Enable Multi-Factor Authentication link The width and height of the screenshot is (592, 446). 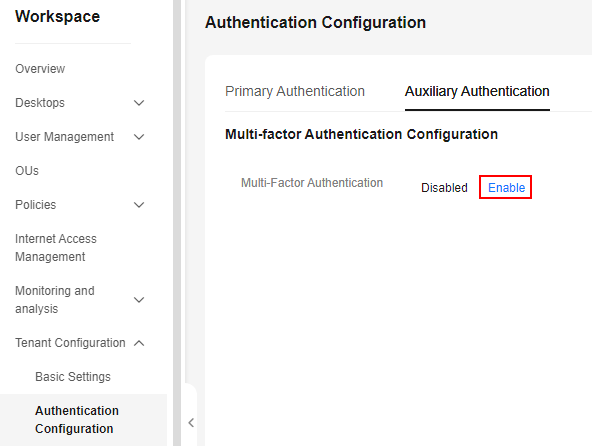(x=506, y=187)
